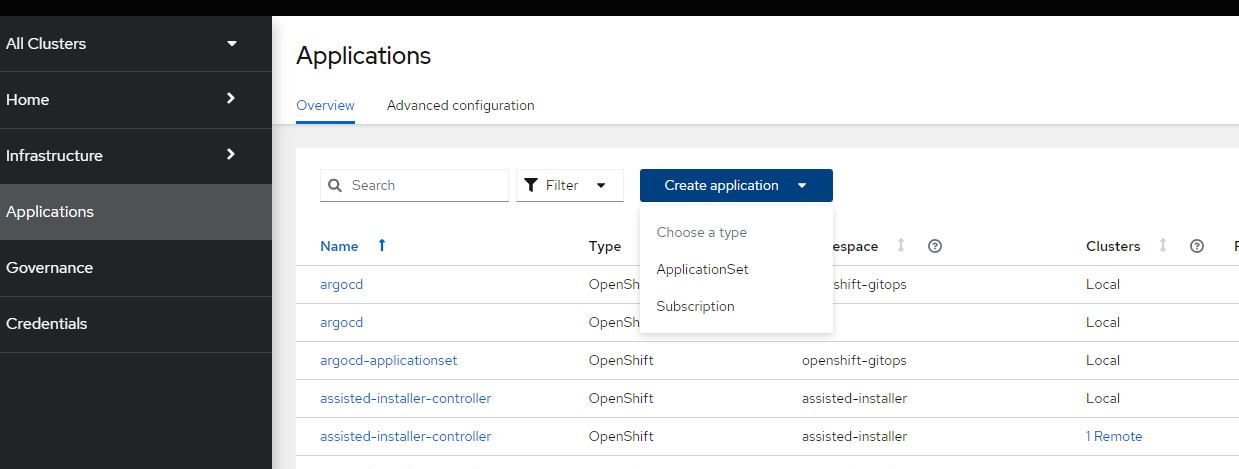Click the Clusters help question icon
Image resolution: width=1239 pixels, height=469 pixels.
1197,246
